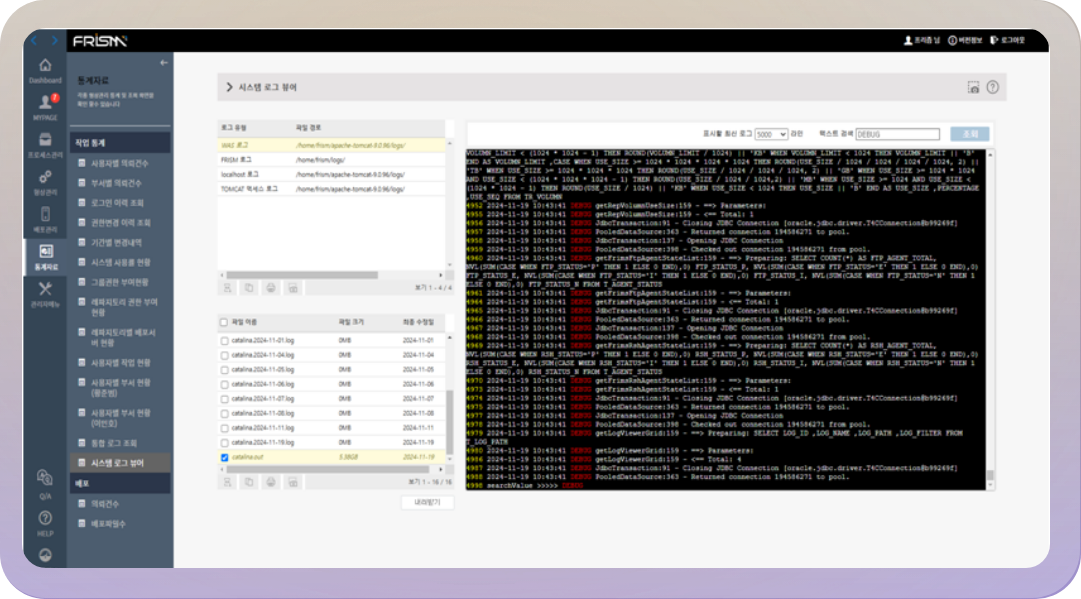Click the DEBUG text search input field

(898, 134)
